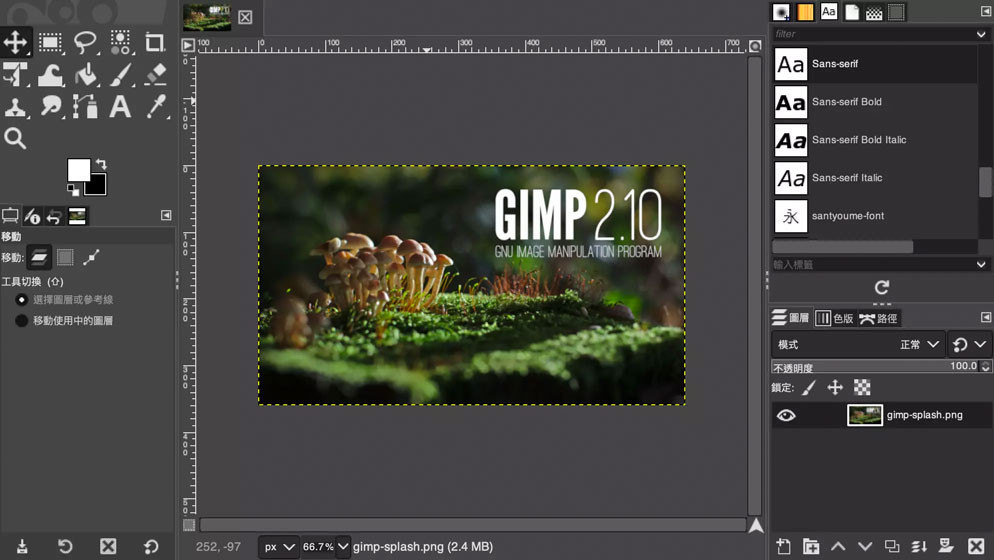994x560 pixels.
Task: Toggle the Quick Mask button
Action: pos(189,525)
